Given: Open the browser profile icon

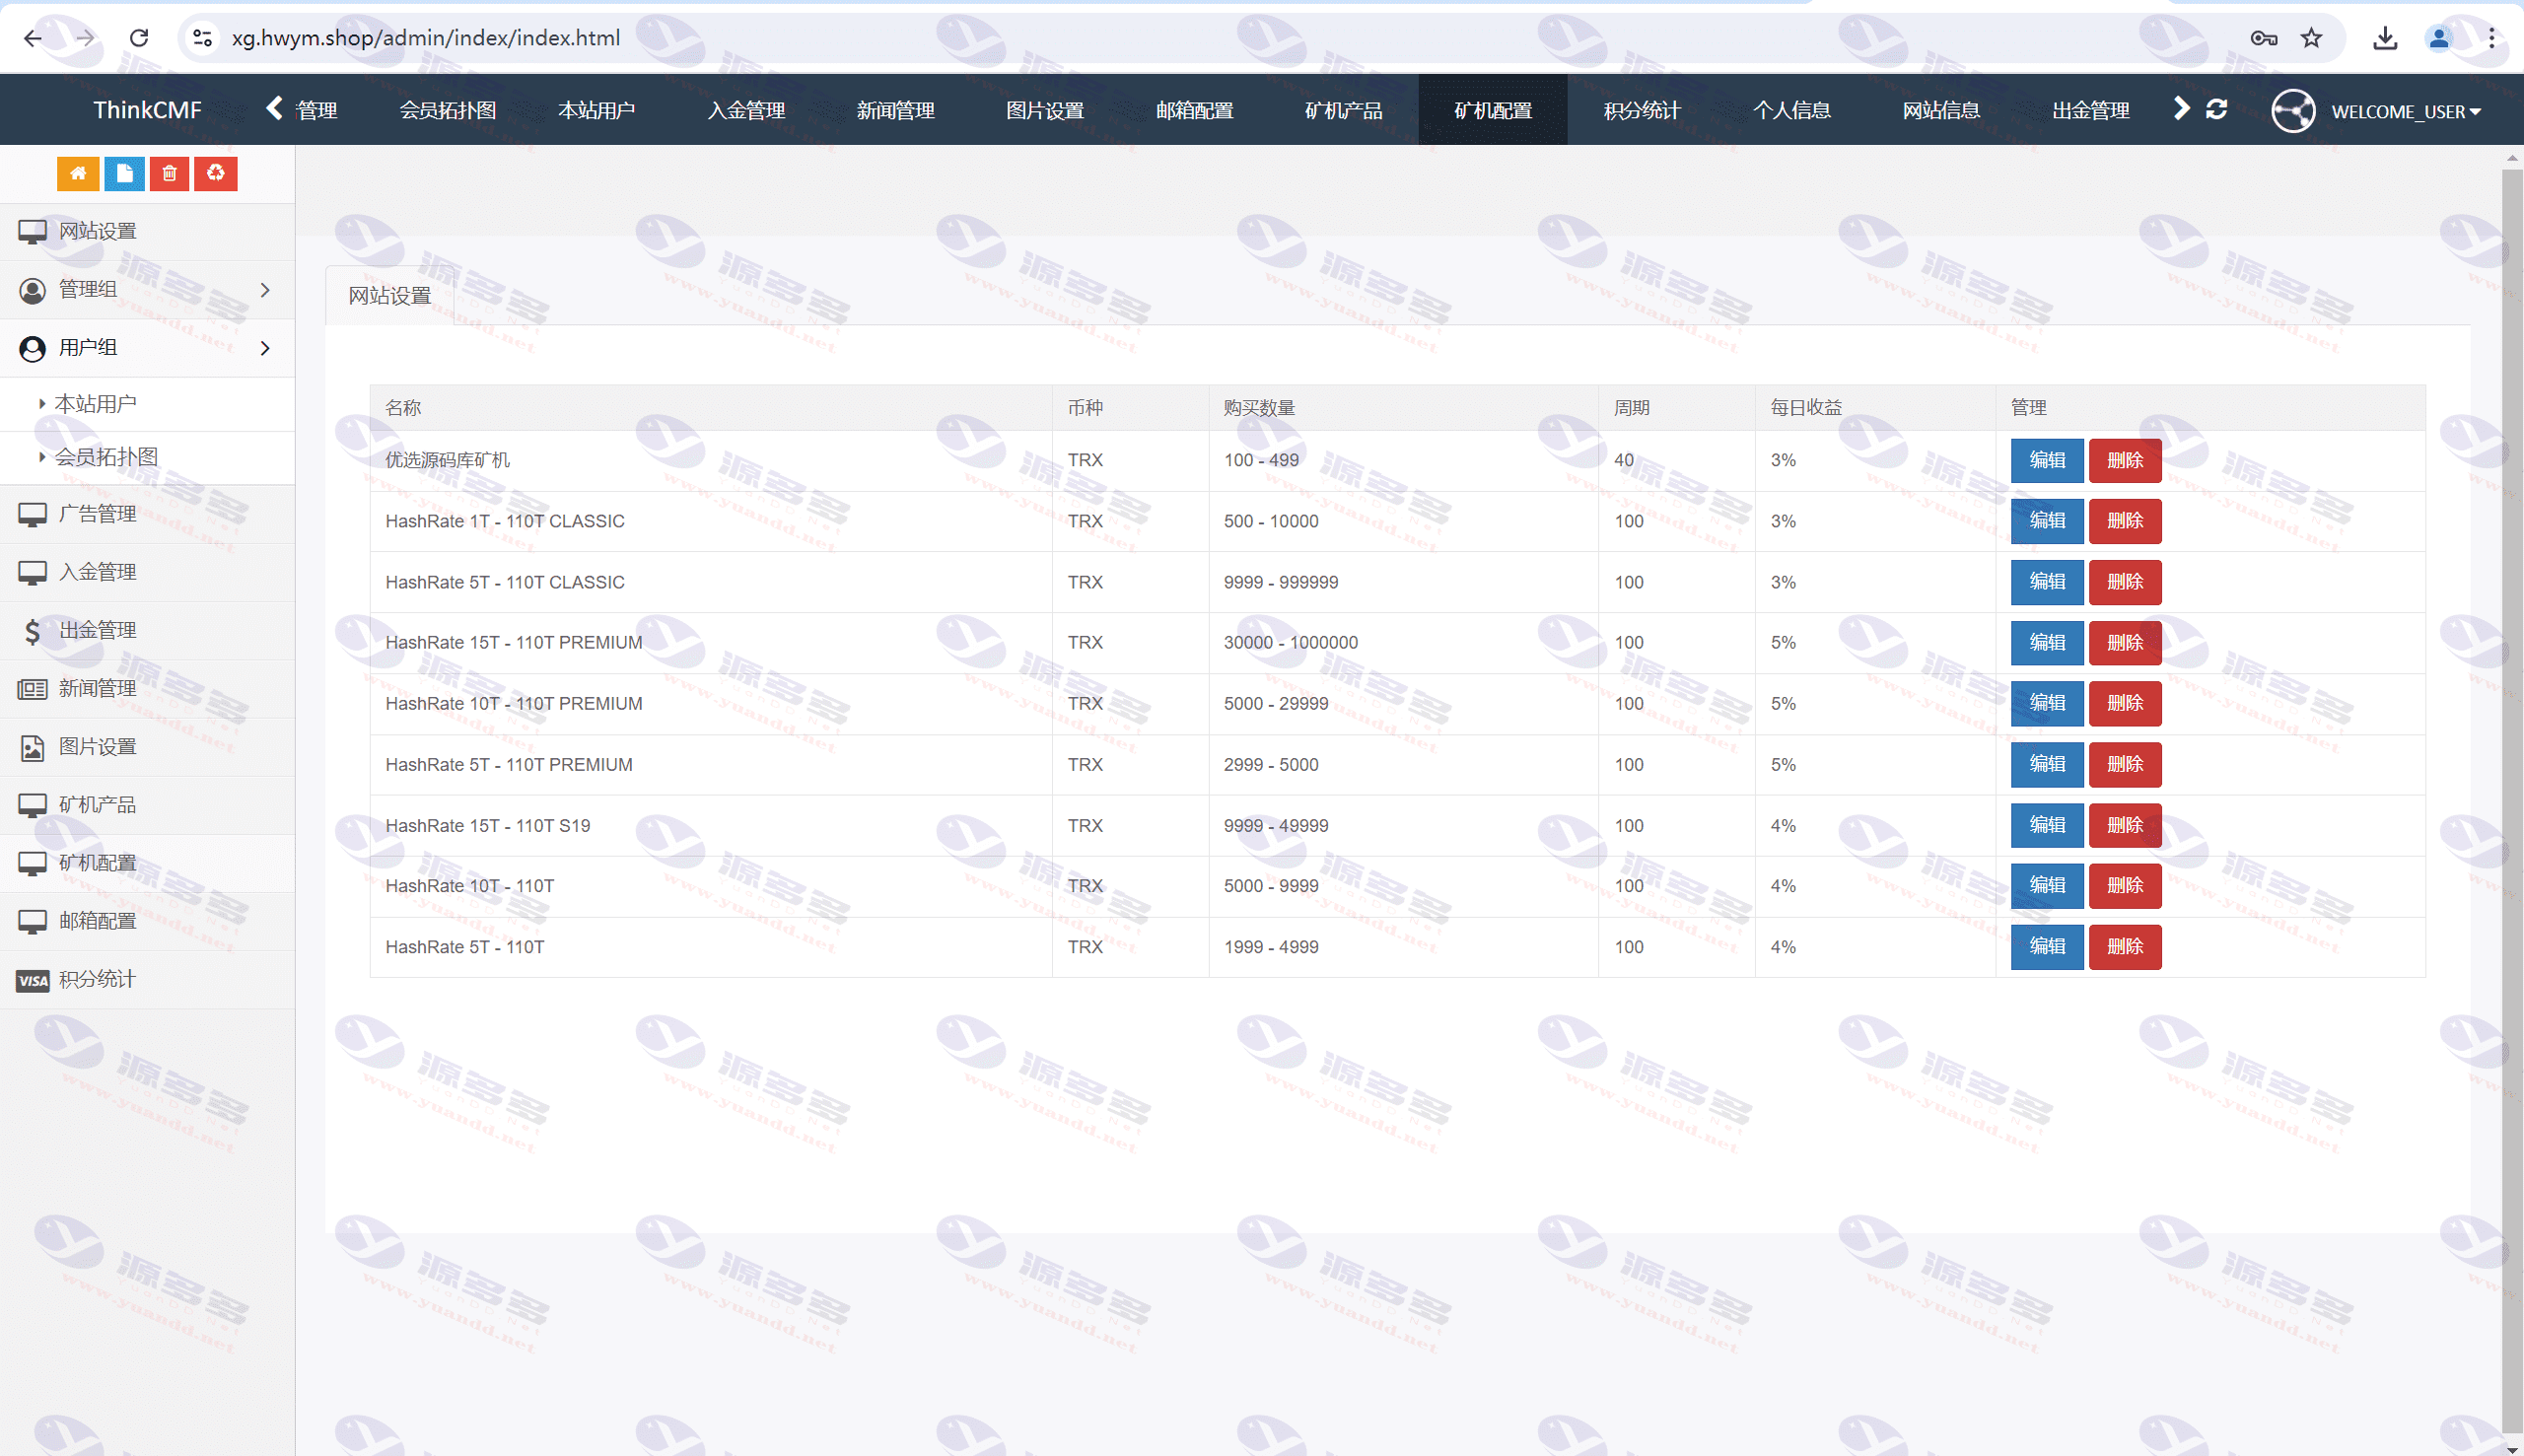Looking at the screenshot, I should (x=2439, y=38).
